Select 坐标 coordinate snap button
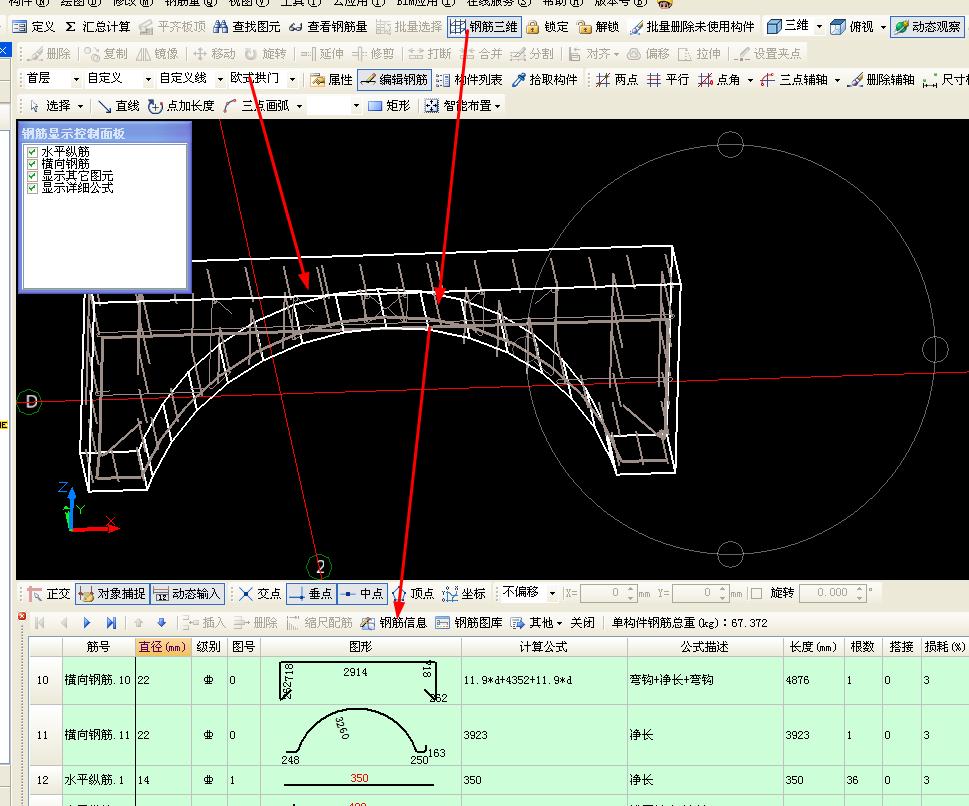This screenshot has width=969, height=806. (x=464, y=593)
